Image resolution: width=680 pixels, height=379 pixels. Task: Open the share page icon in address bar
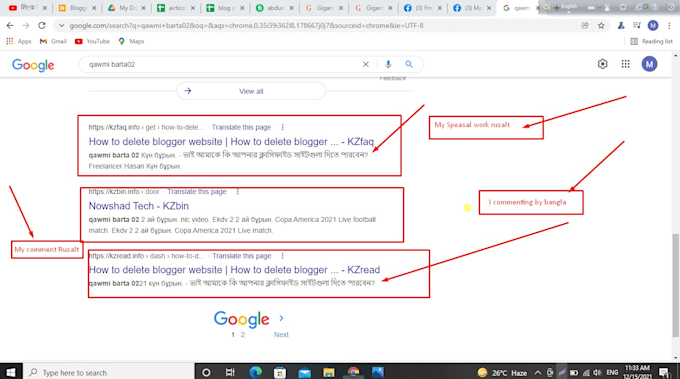click(x=585, y=26)
